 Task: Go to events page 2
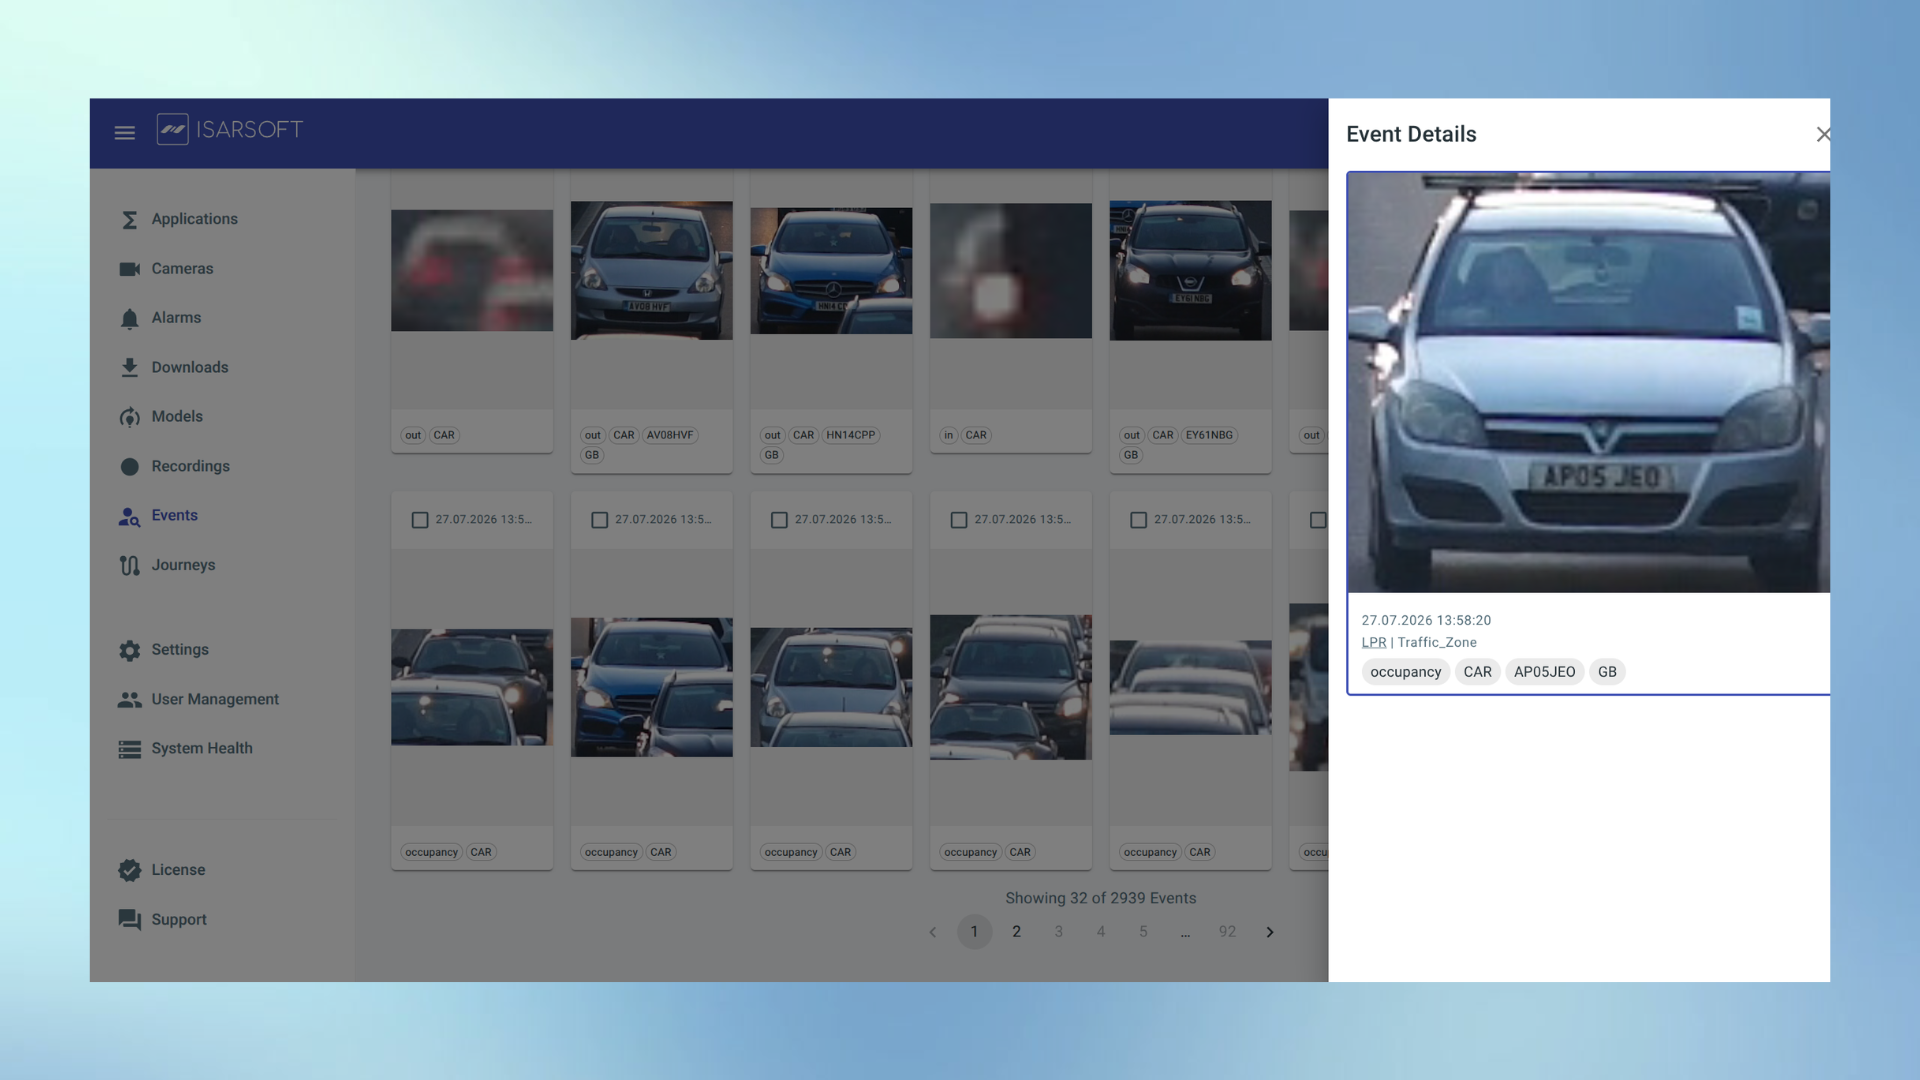pos(1016,932)
